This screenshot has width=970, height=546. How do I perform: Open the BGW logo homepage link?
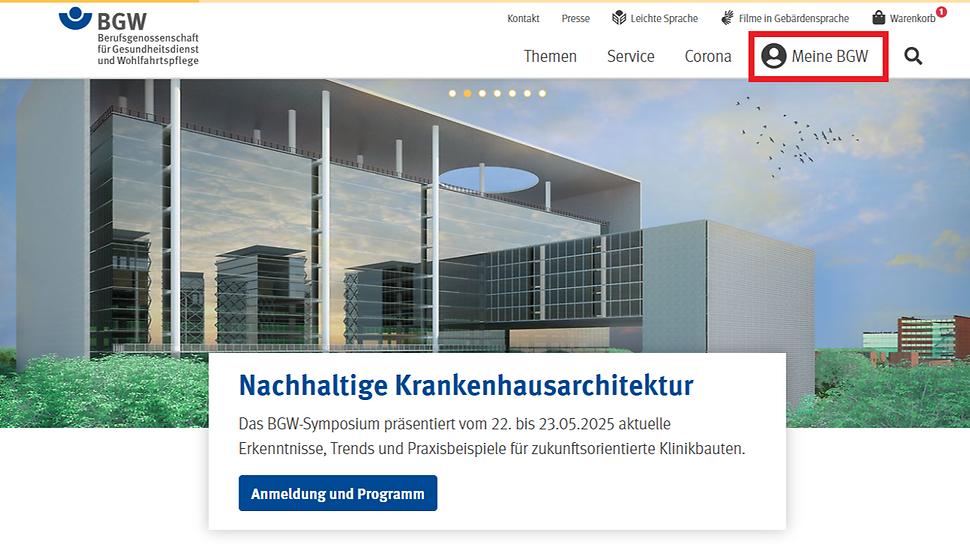(129, 36)
